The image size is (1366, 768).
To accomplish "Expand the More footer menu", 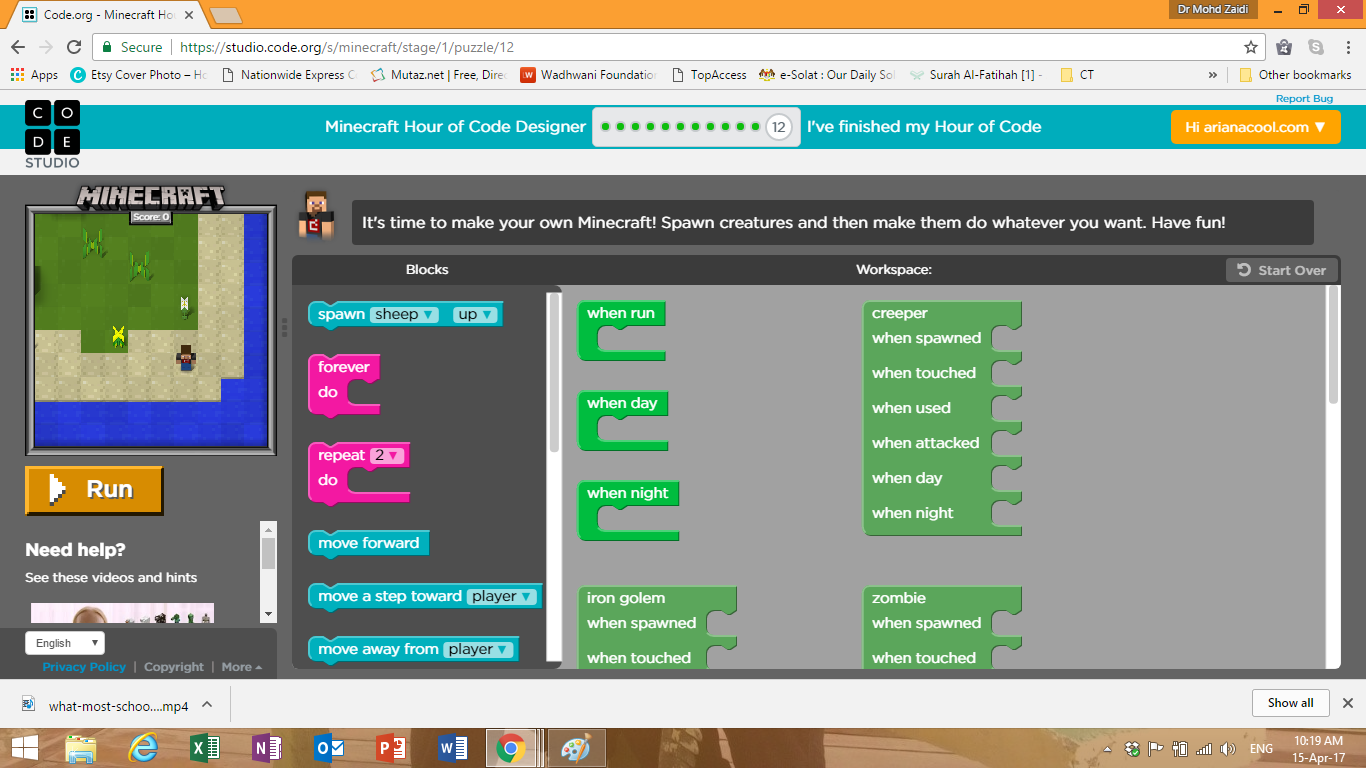I will (x=242, y=667).
